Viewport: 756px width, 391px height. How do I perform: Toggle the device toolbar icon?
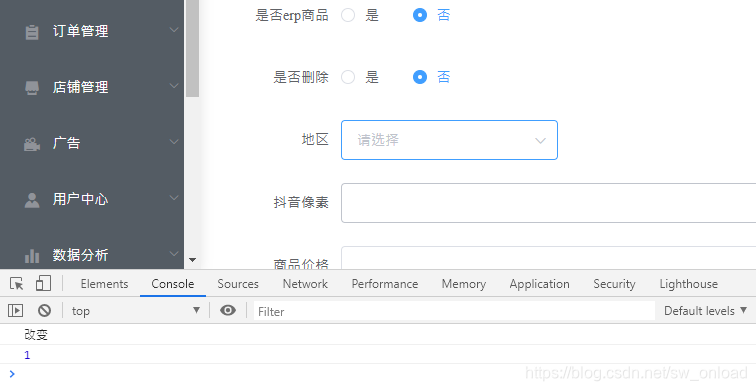[x=43, y=283]
